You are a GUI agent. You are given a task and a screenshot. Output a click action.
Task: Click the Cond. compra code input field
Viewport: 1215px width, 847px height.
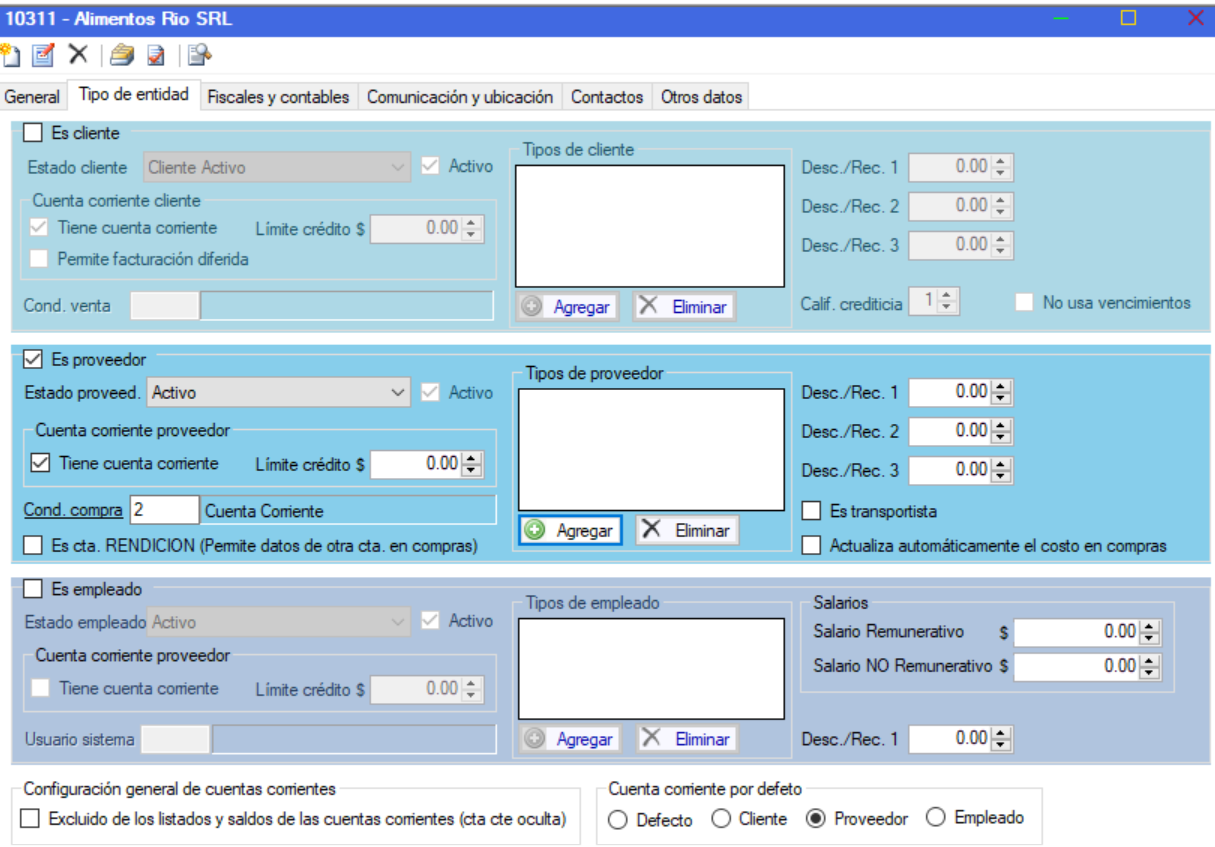click(x=163, y=510)
